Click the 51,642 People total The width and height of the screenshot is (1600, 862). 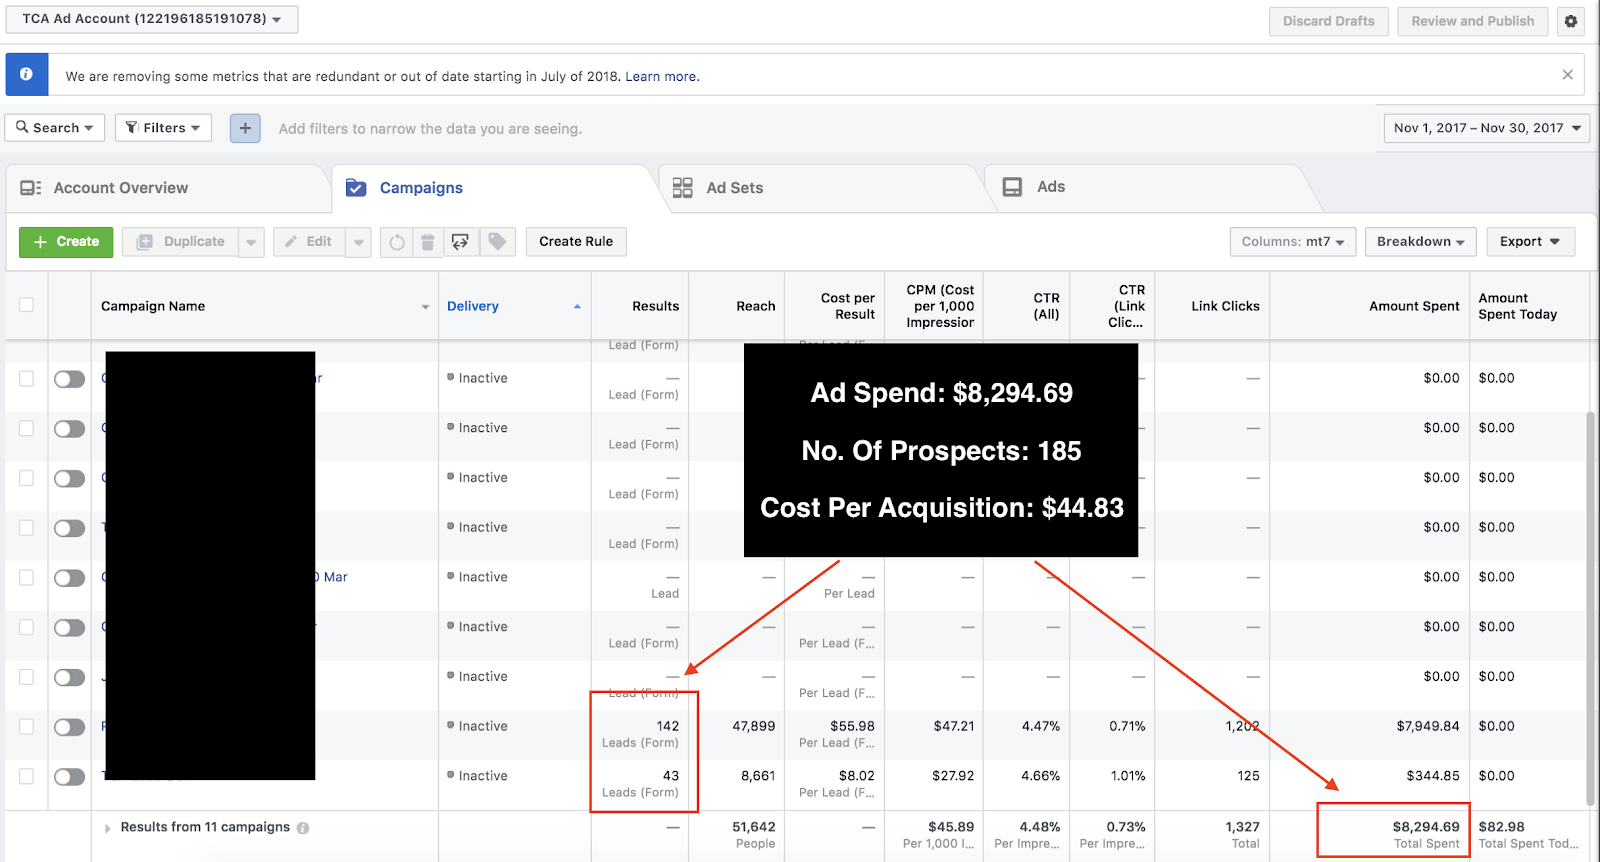pos(754,828)
